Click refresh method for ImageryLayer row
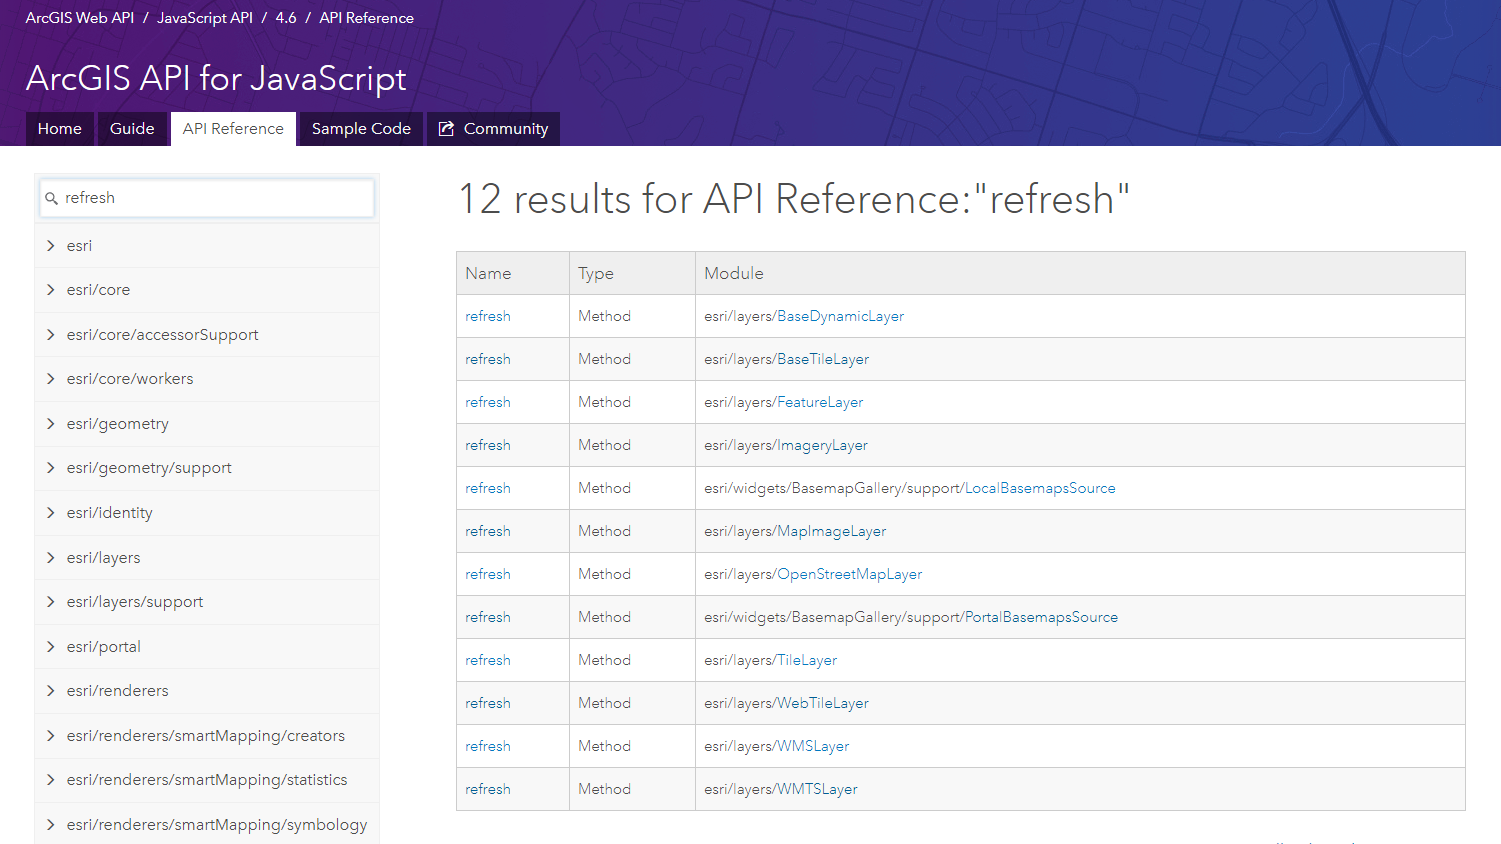The height and width of the screenshot is (844, 1501). 488,445
